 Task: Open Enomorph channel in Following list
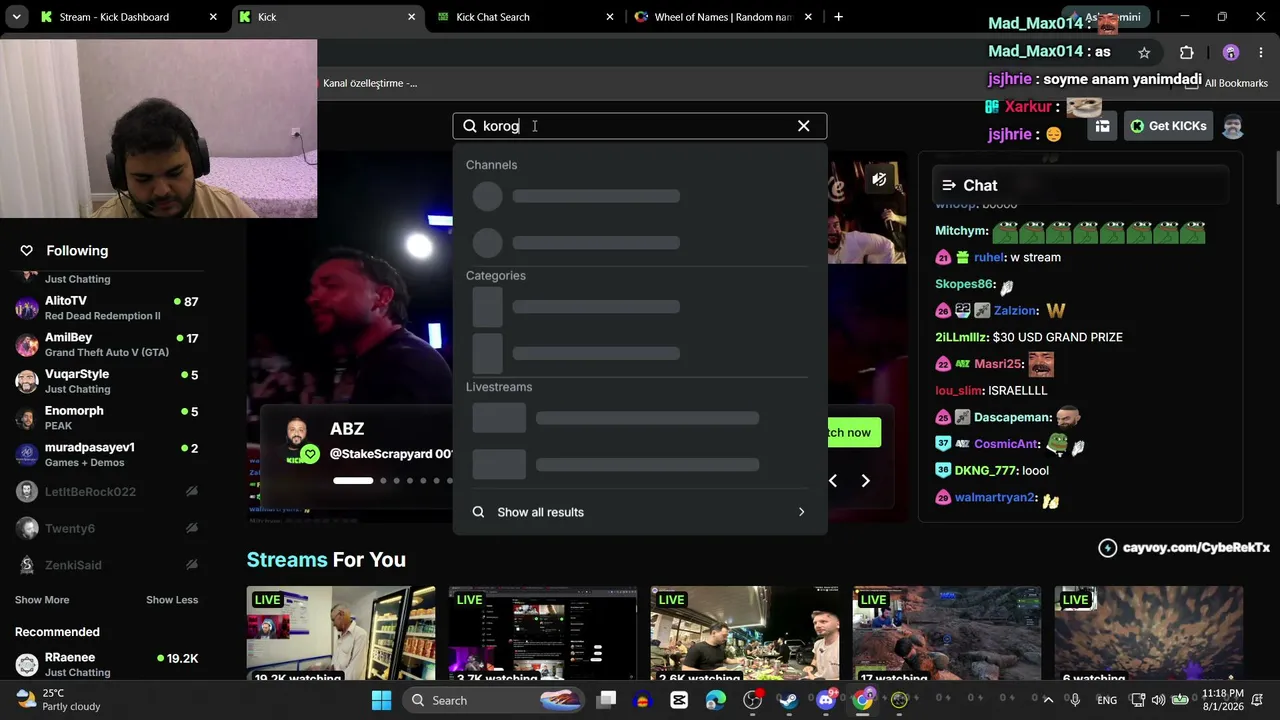(x=108, y=418)
